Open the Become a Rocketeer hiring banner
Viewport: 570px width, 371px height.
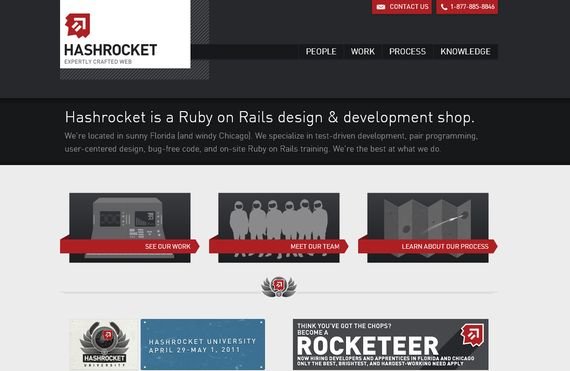tap(391, 344)
